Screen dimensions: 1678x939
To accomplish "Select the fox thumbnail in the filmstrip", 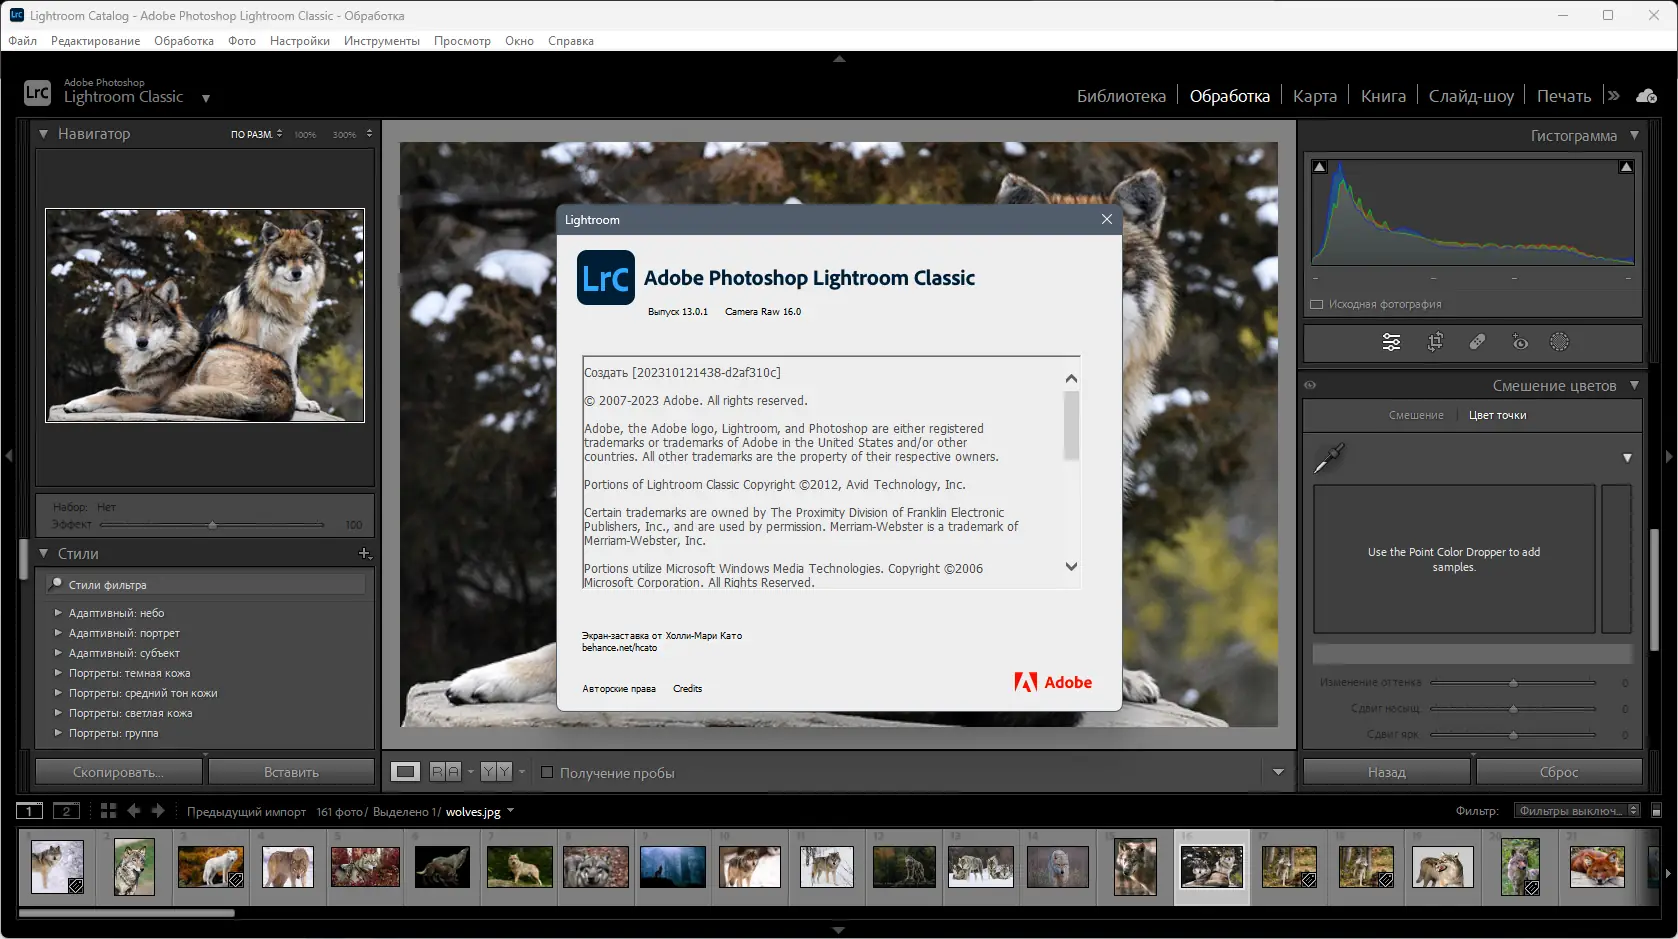I will (1597, 866).
